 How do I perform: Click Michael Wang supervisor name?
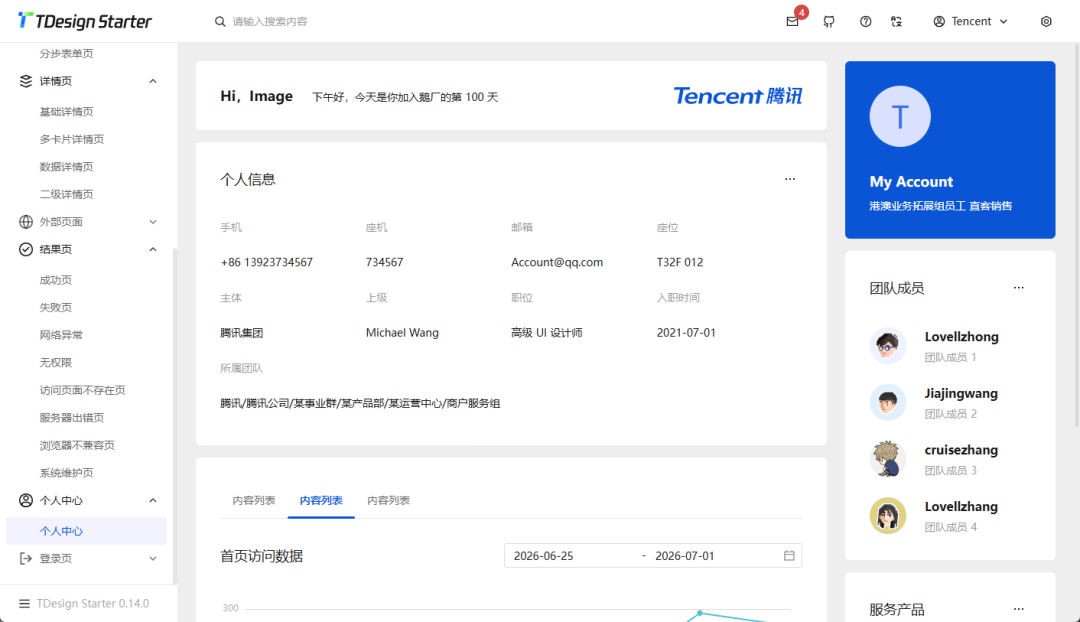pos(402,333)
